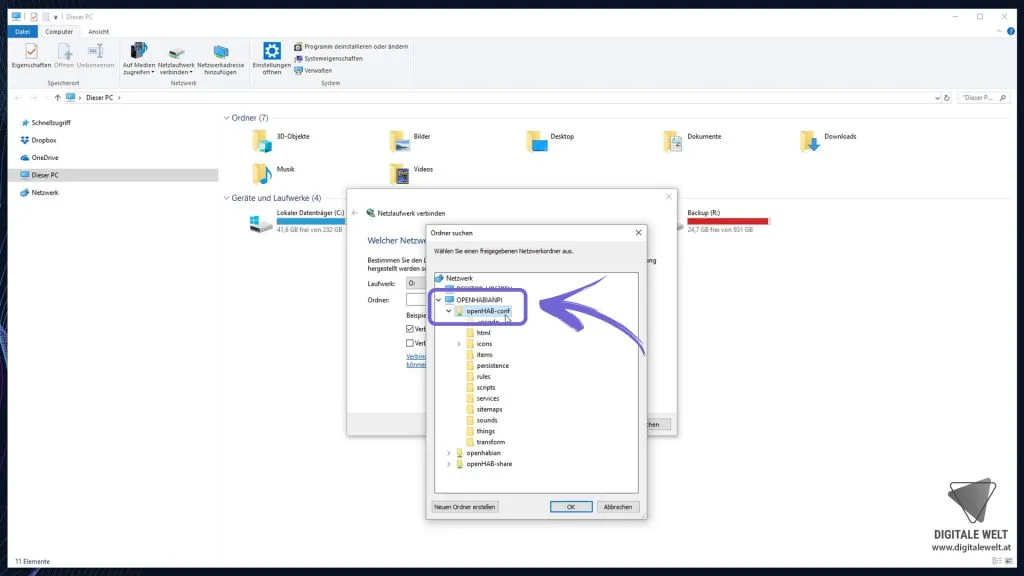The width and height of the screenshot is (1024, 576).
Task: Open Auf Medien zugreifen ribbon button
Action: 138,58
